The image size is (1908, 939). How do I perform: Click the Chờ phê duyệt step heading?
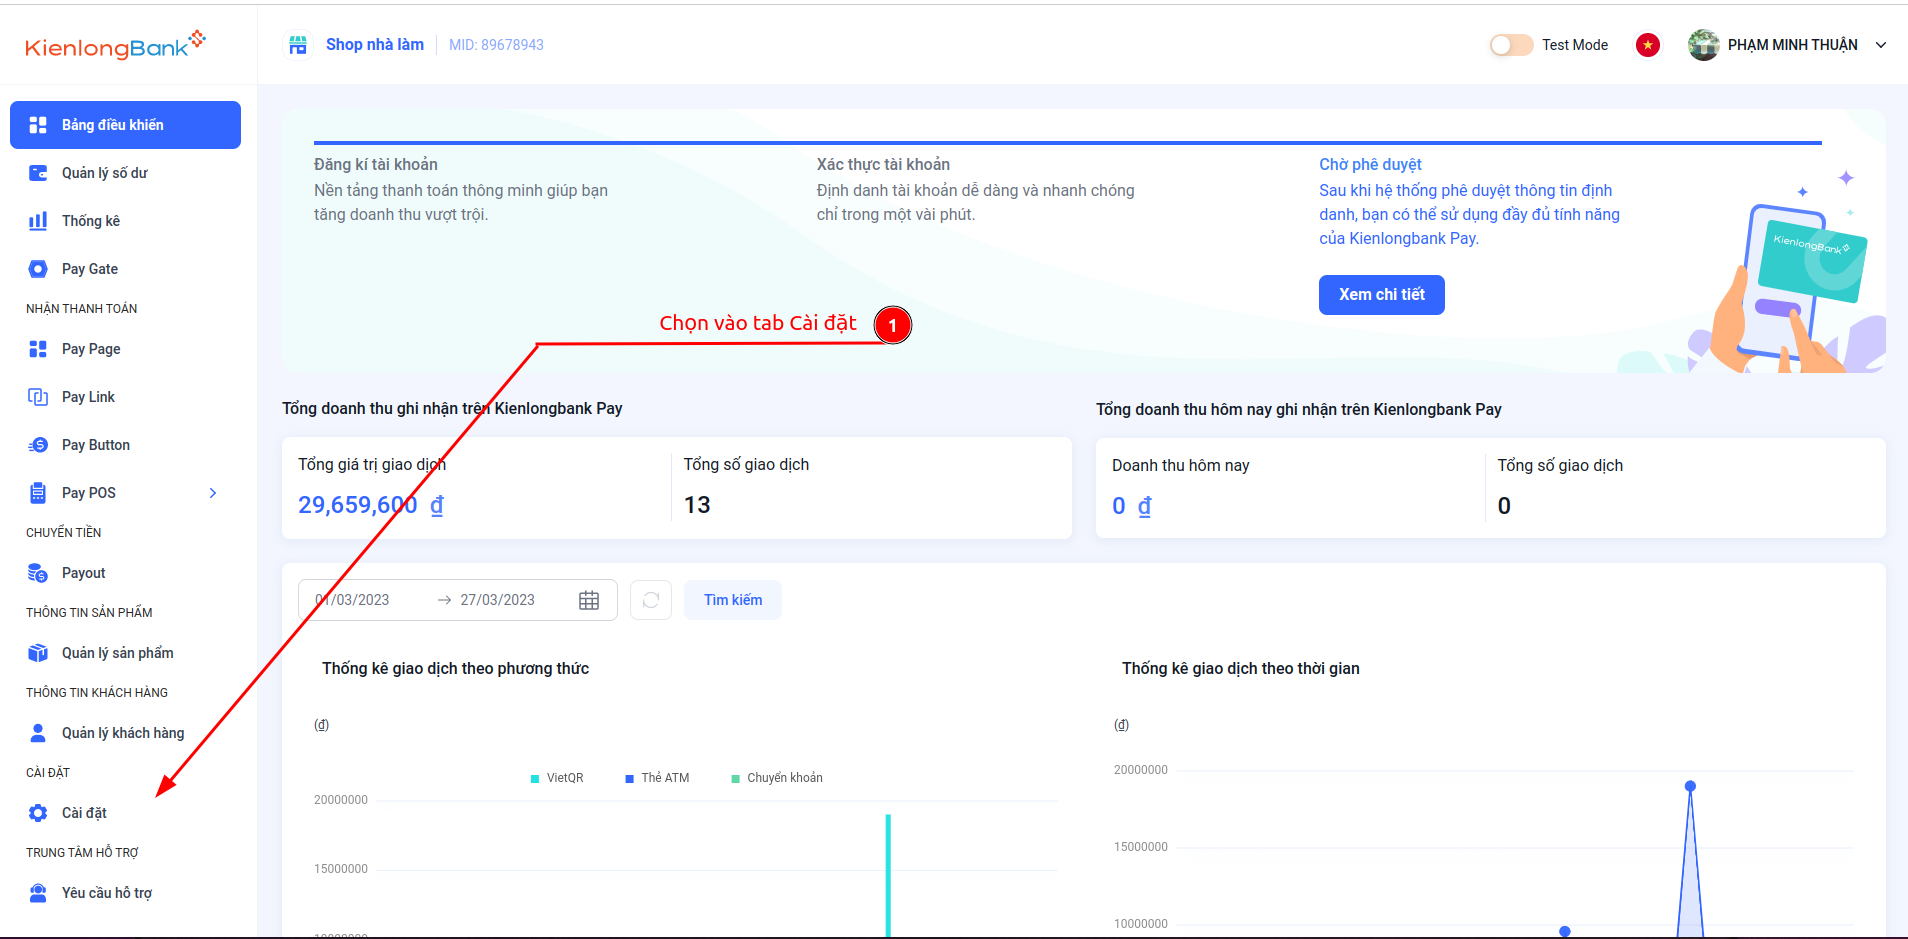click(x=1370, y=164)
